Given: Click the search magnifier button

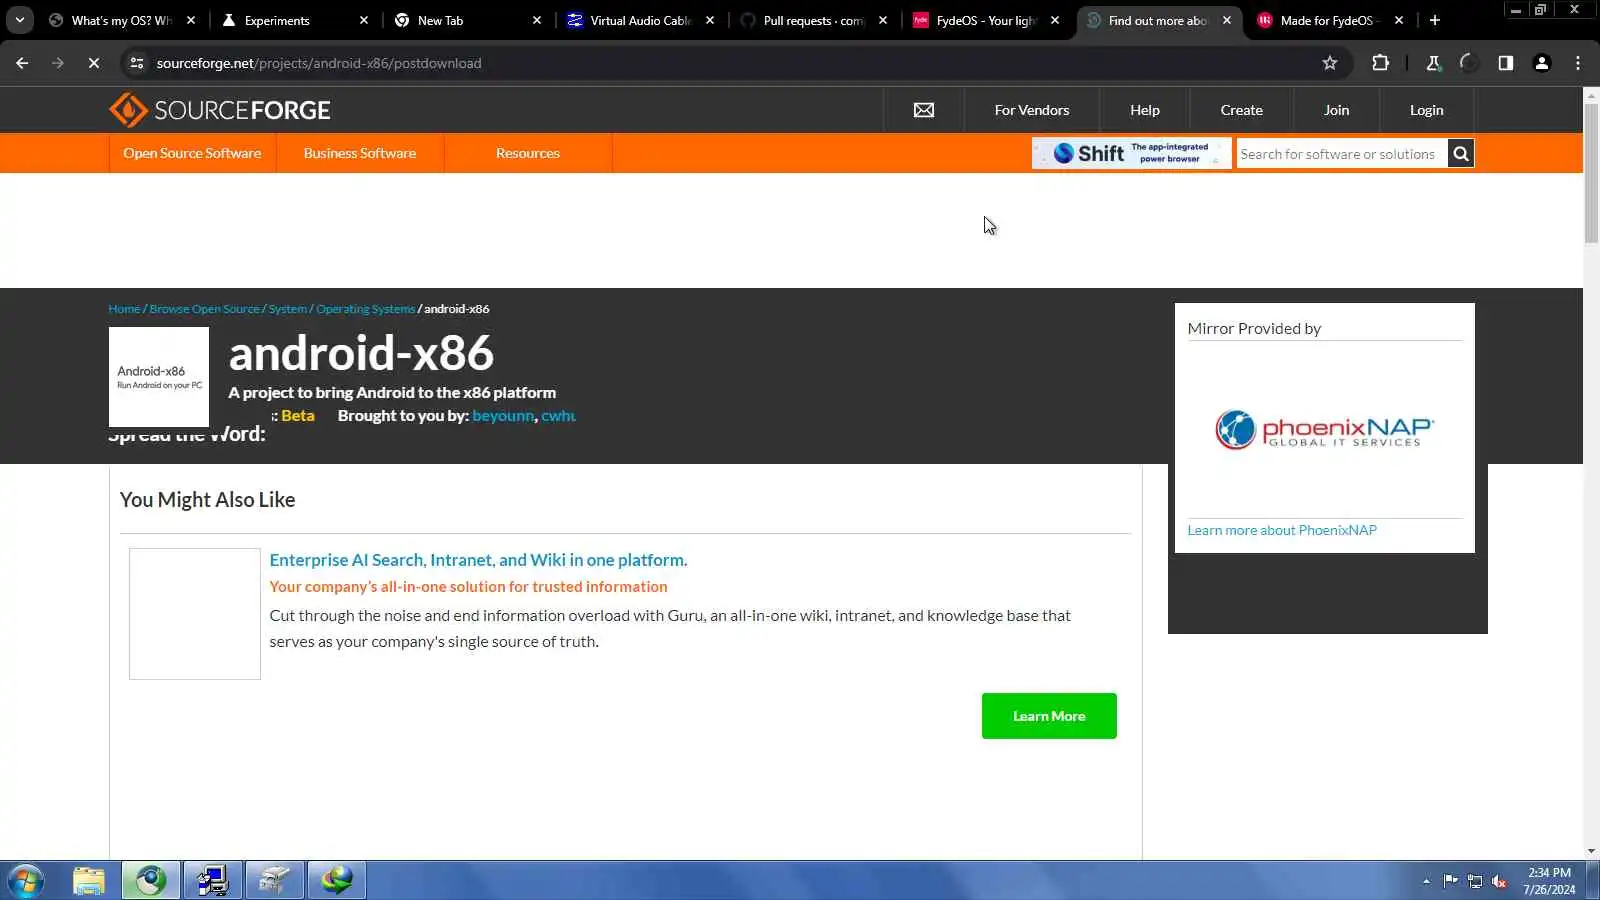Looking at the screenshot, I should [1461, 154].
